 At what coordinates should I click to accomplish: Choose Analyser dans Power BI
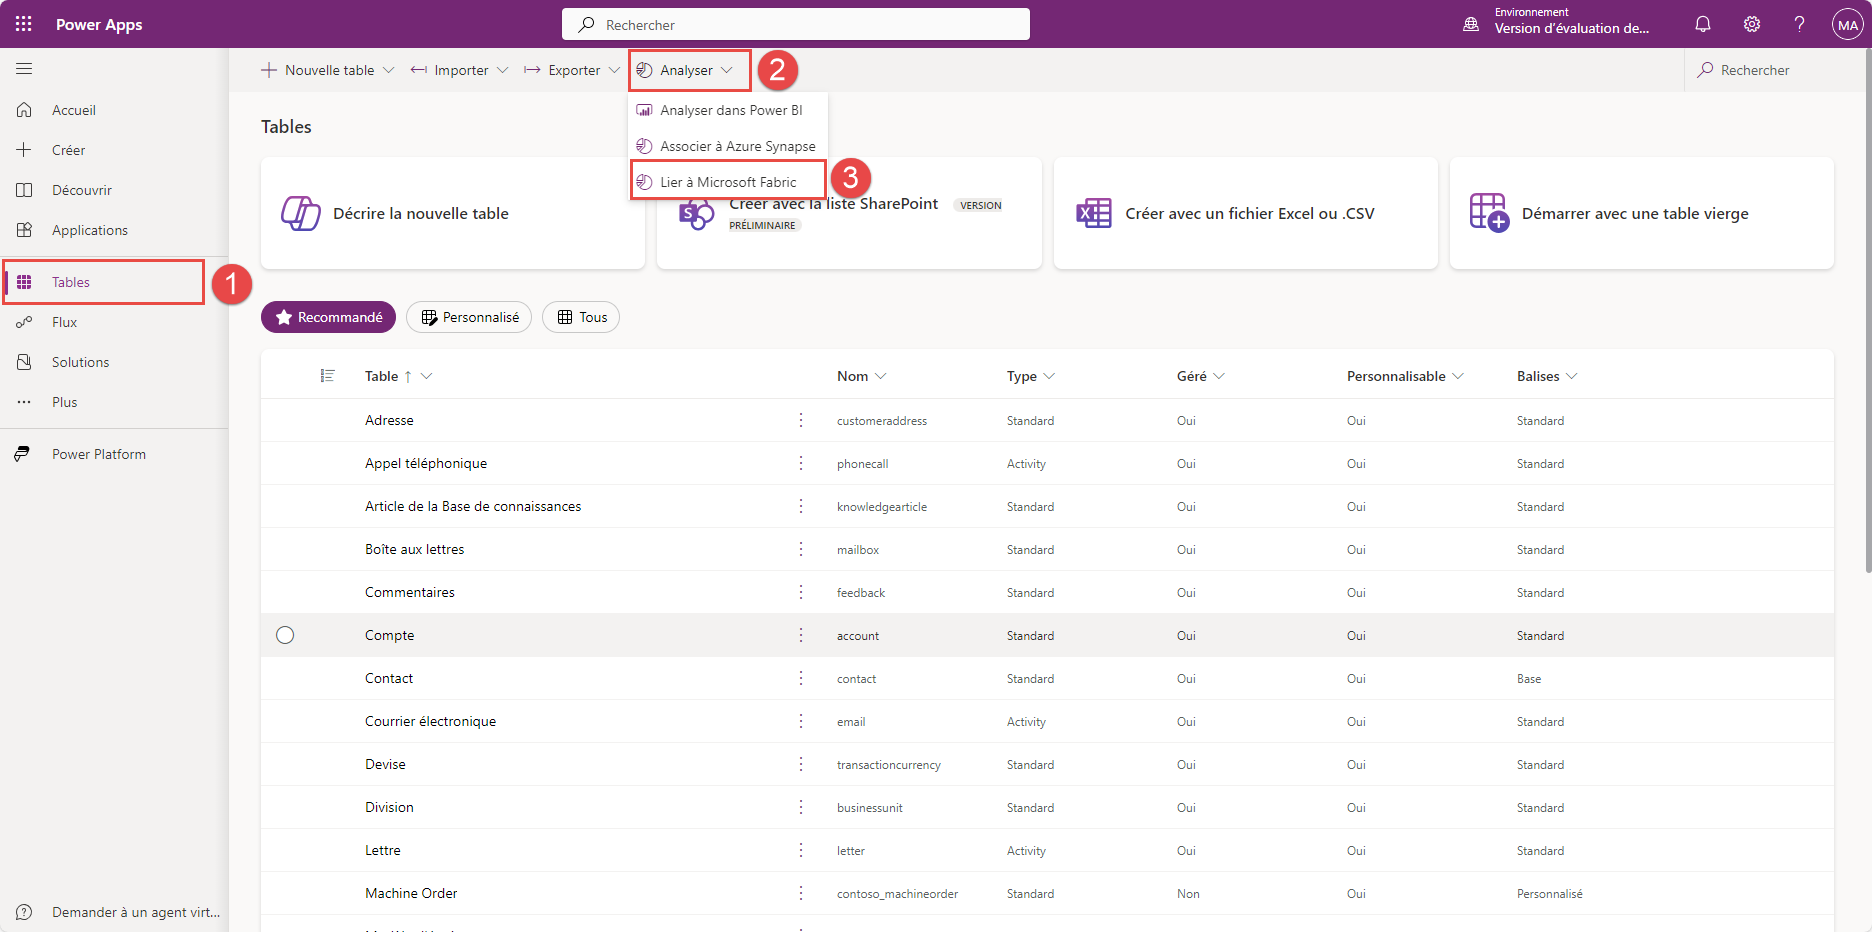tap(728, 110)
